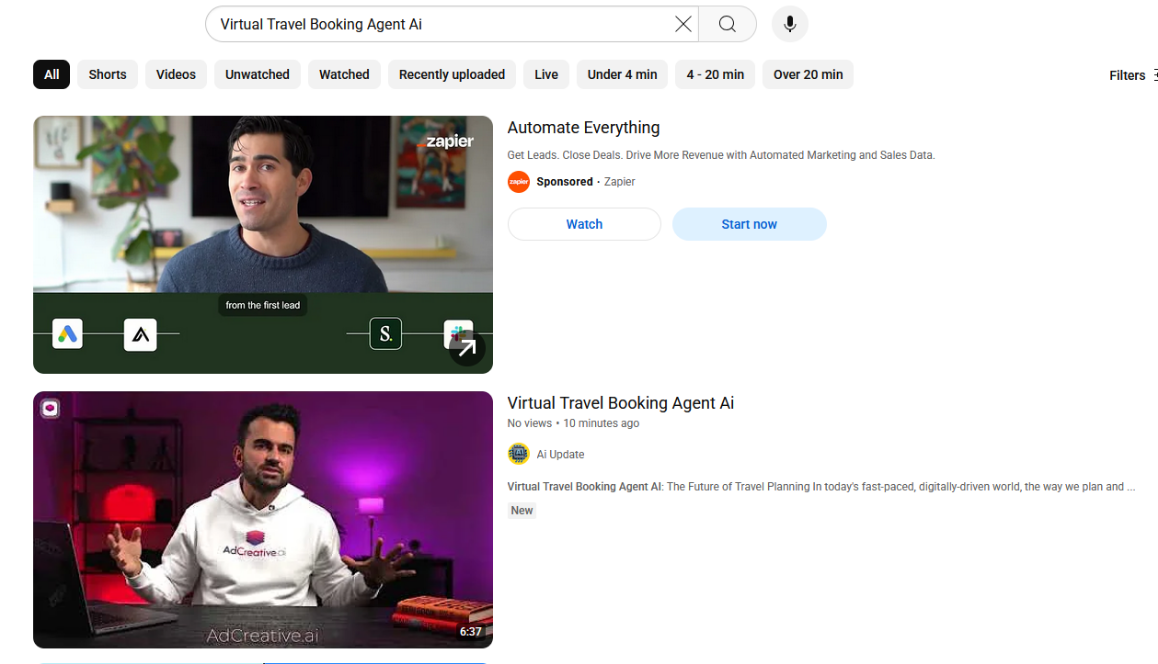Click the magnifying glass search button
Screen dimensions: 1158x664
point(727,24)
